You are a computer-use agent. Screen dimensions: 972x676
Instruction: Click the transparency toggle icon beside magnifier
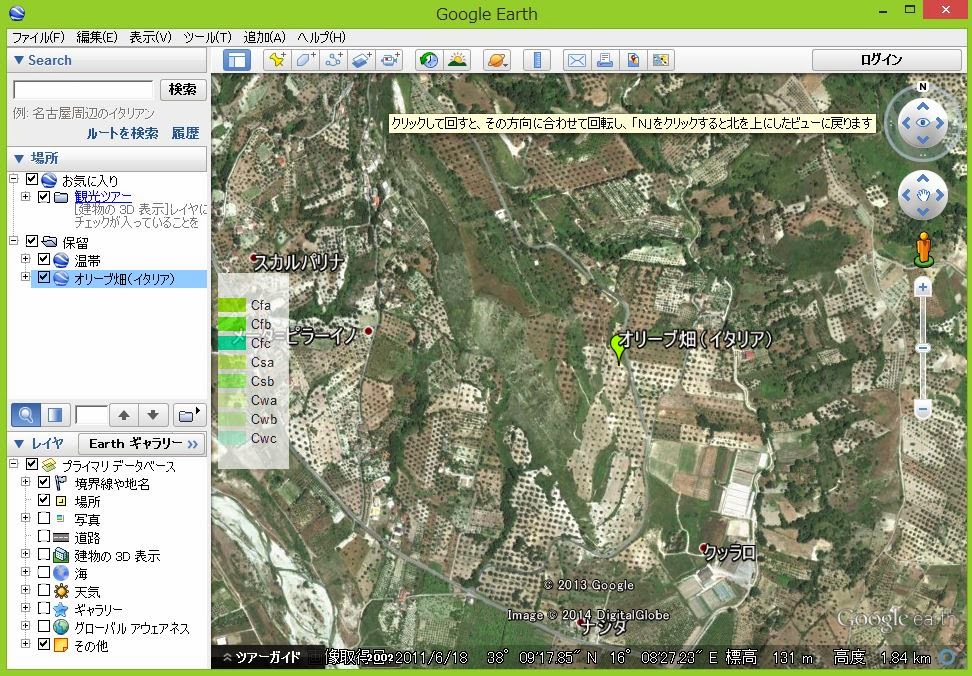click(55, 415)
